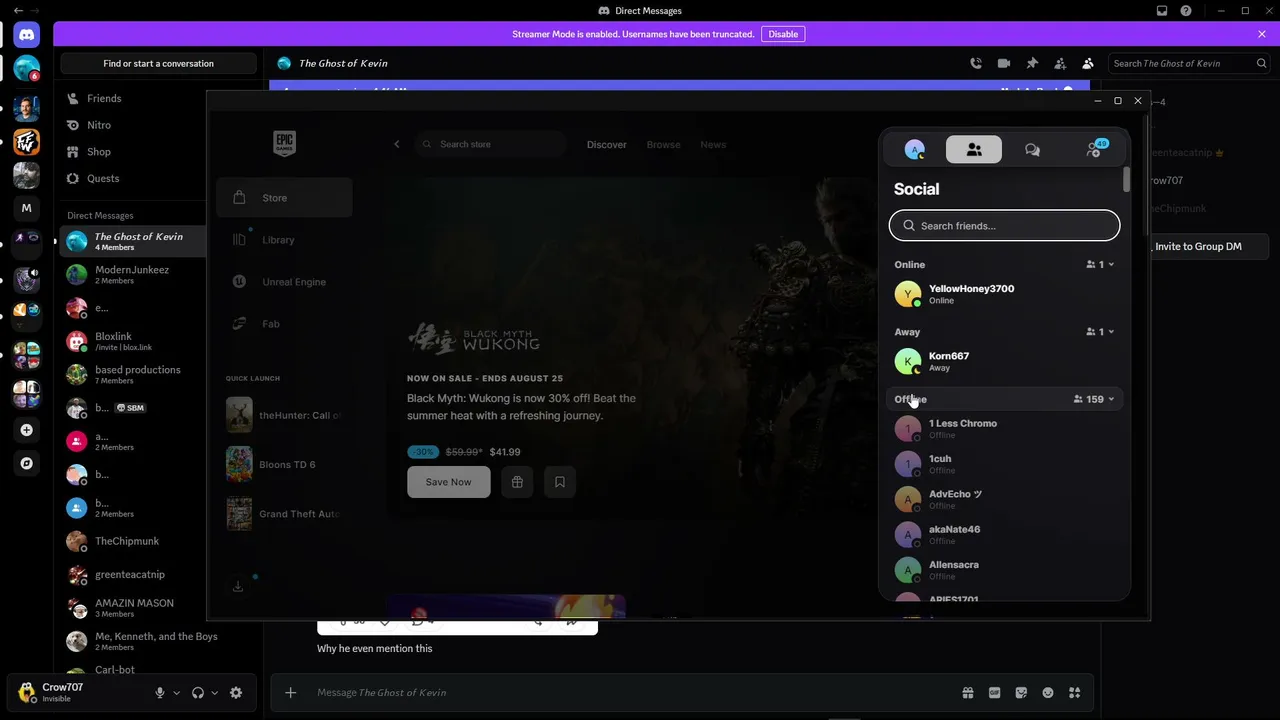Toggle the Discord member list
The image size is (1280, 720).
[1088, 63]
